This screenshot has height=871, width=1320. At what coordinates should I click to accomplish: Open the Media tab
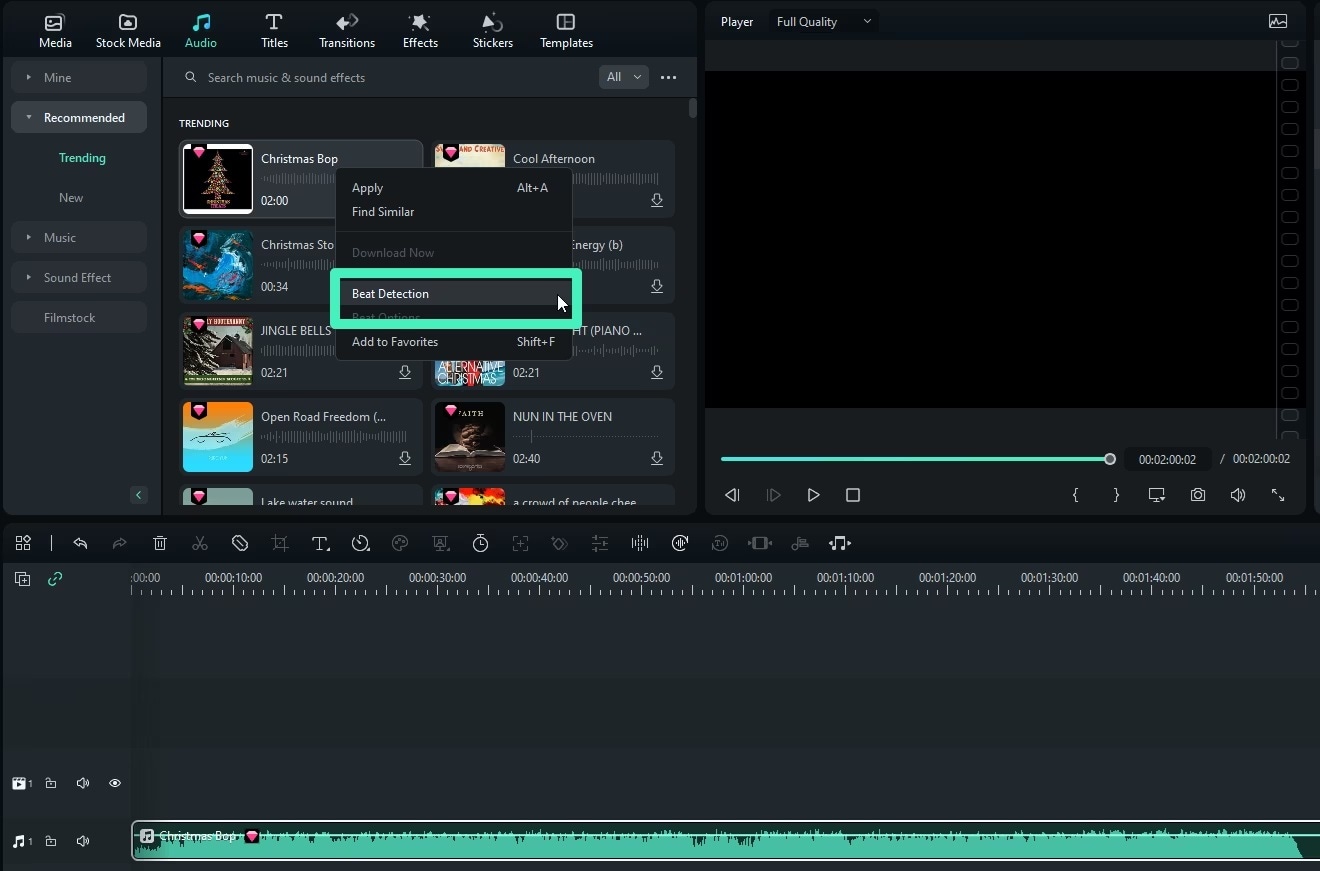pos(55,31)
